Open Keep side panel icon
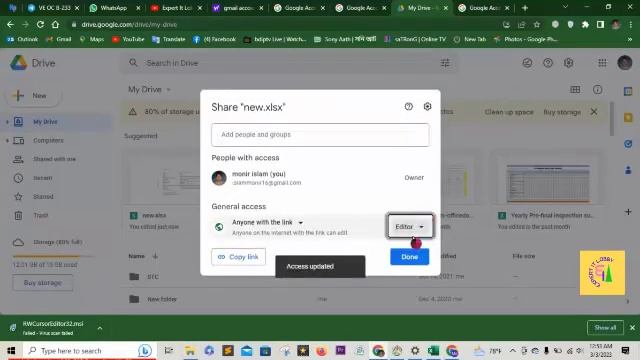 coord(628,118)
